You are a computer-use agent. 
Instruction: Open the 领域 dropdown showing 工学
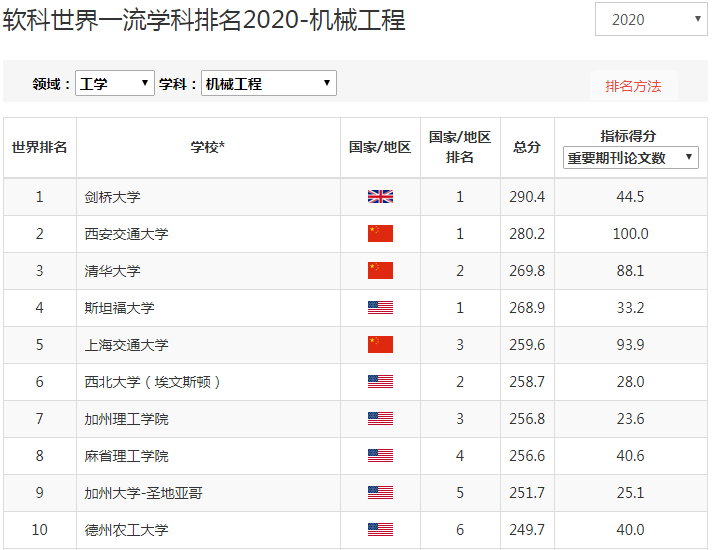click(x=115, y=83)
